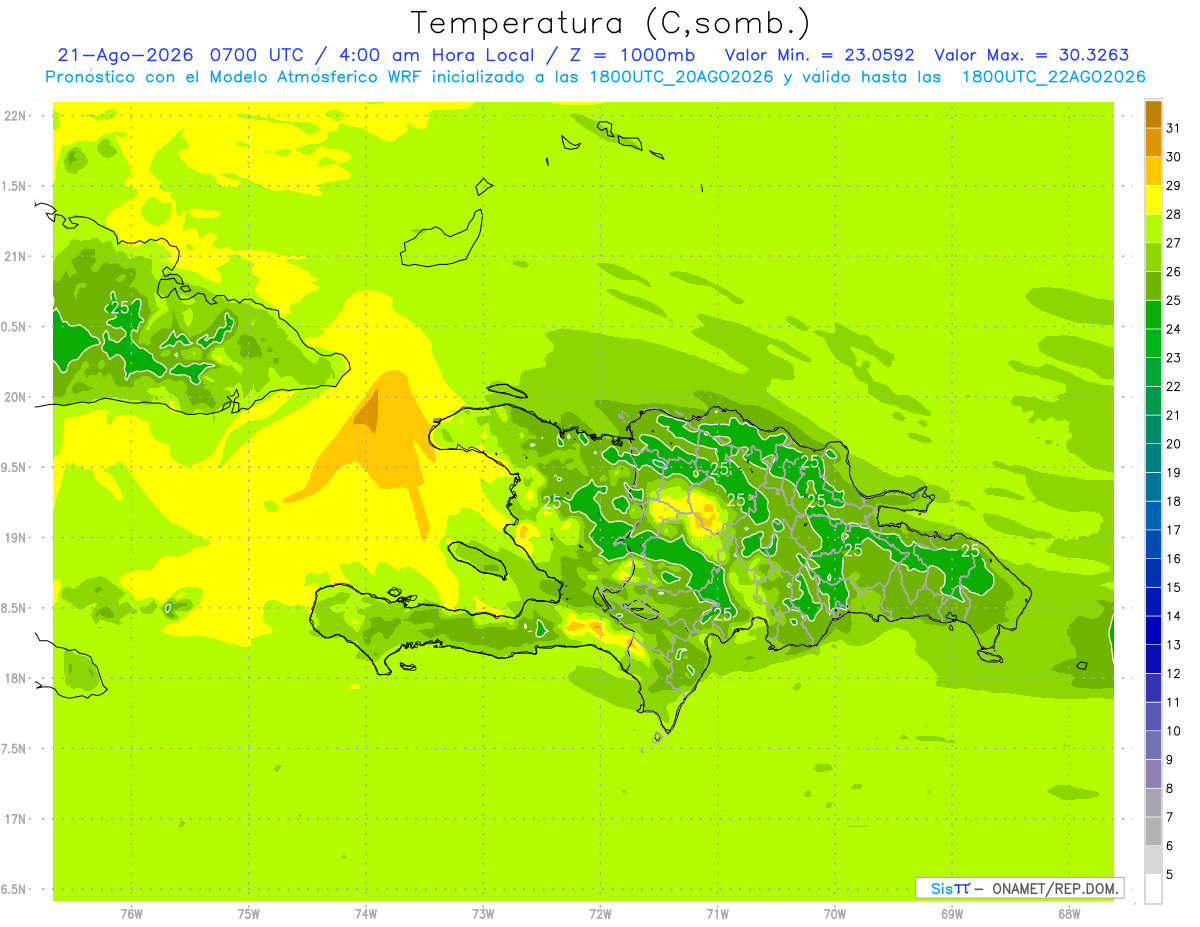Click 'Valor Min. = 23.0592' value

coord(819,55)
